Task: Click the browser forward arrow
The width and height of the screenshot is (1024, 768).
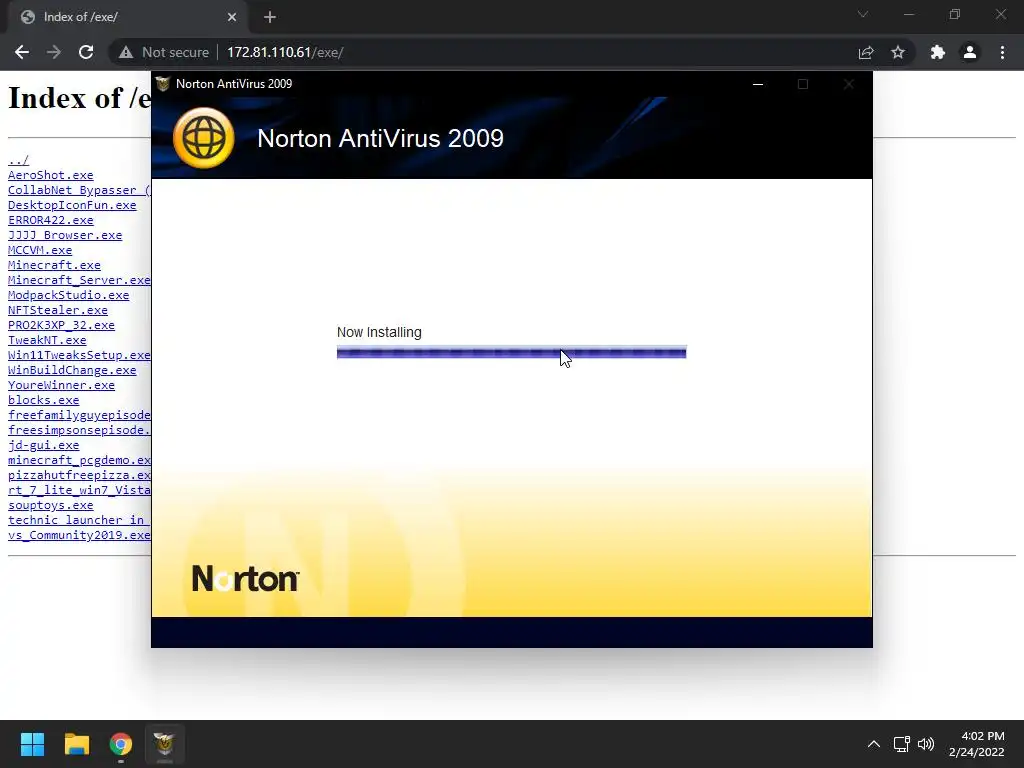Action: (54, 52)
